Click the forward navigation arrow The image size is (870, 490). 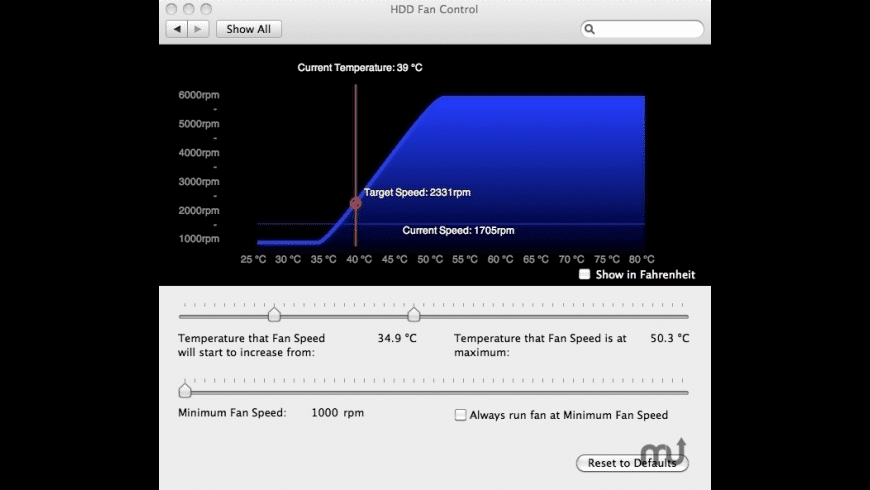[198, 29]
